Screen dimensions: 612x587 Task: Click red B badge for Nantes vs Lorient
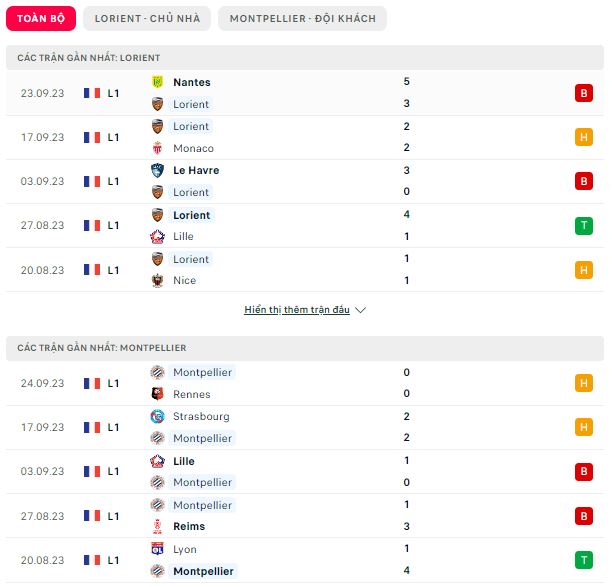(584, 93)
